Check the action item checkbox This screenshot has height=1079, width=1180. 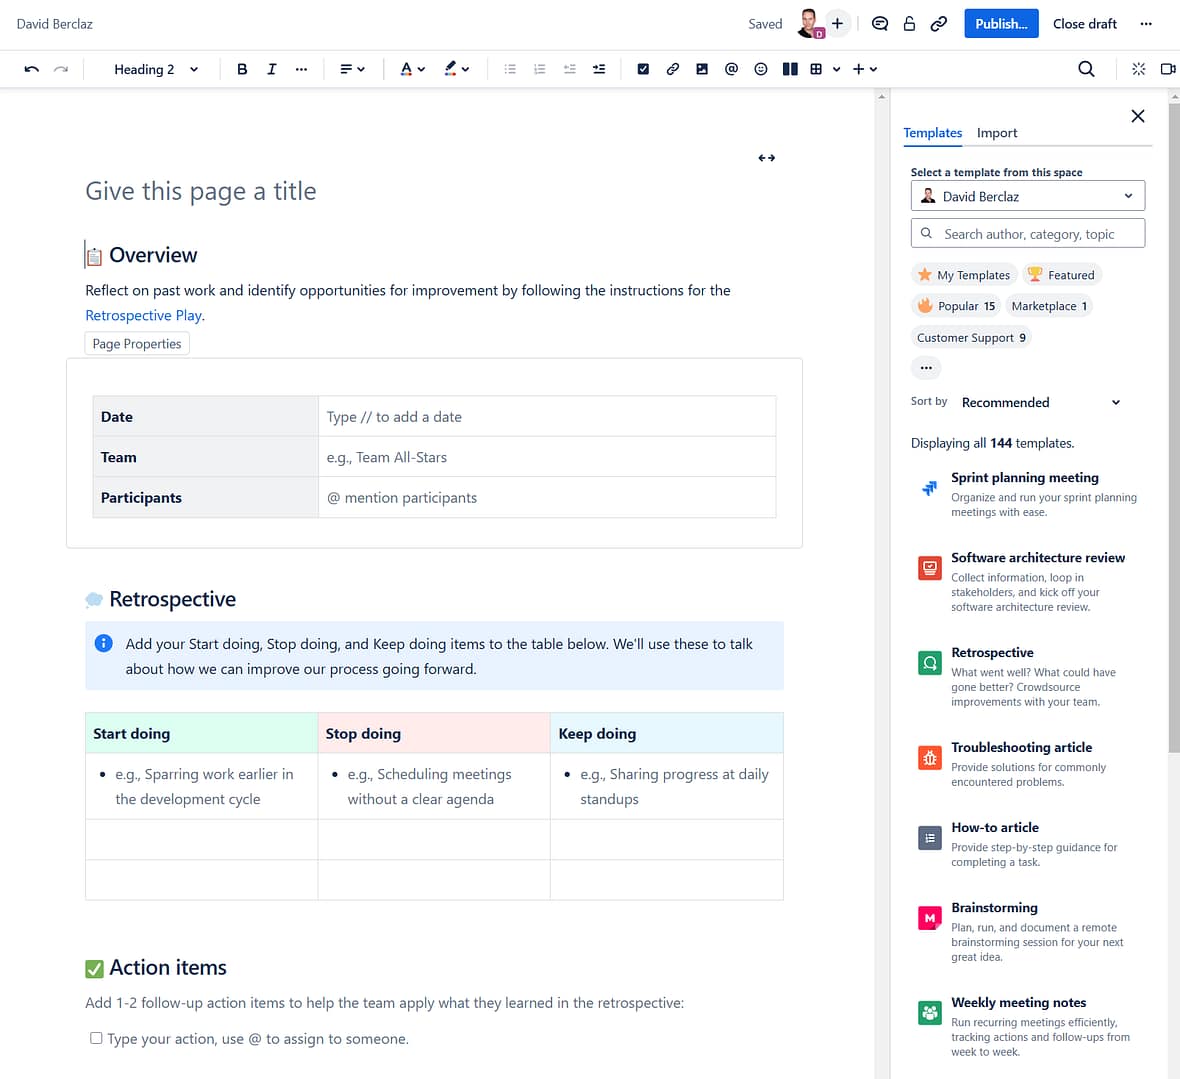(95, 1038)
